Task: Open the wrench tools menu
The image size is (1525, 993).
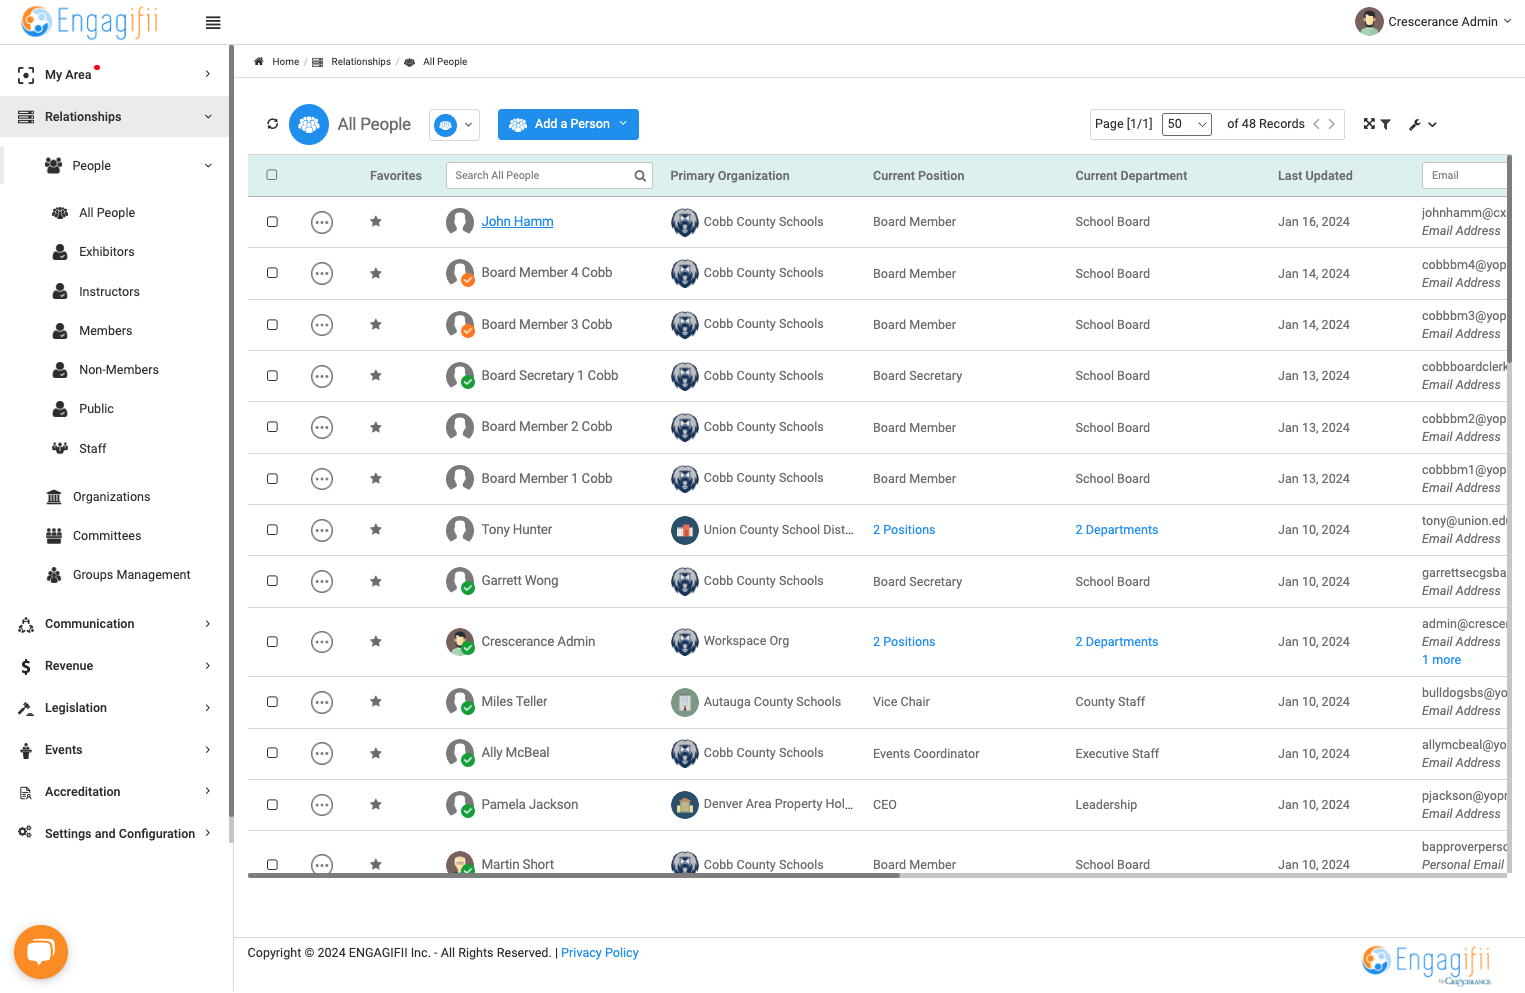Action: pos(1422,125)
